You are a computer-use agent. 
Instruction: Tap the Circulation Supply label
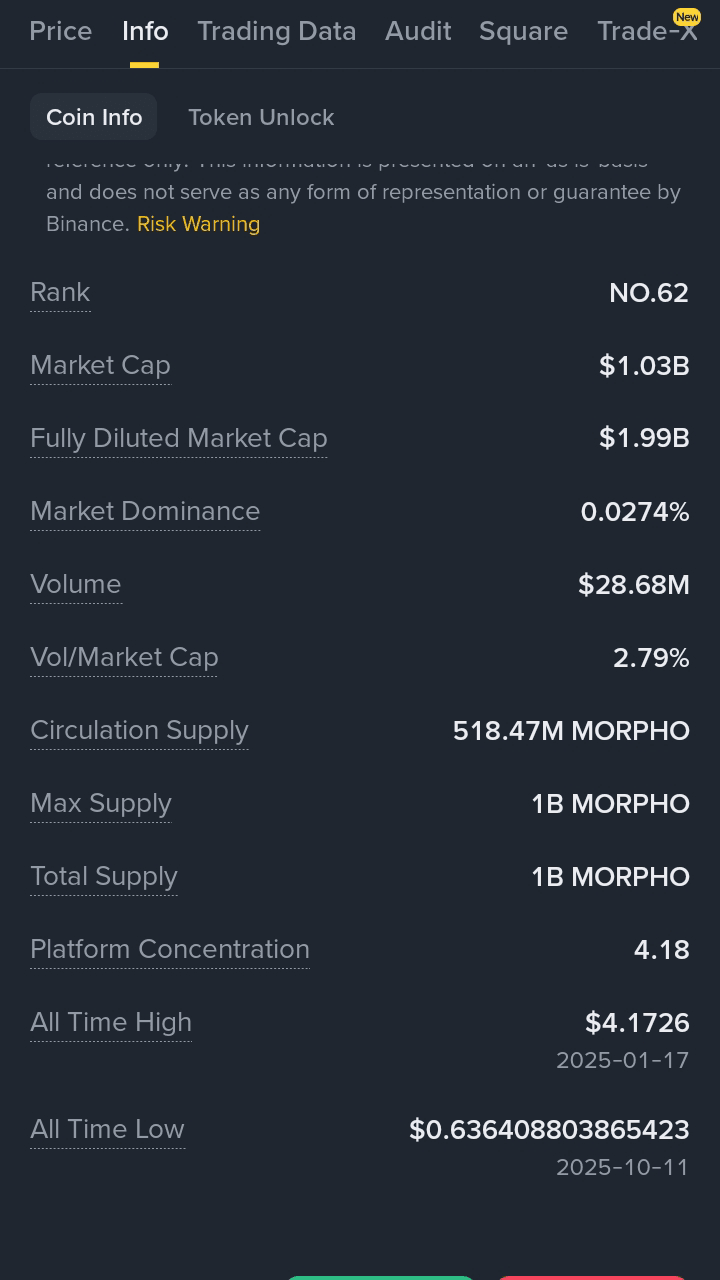point(139,730)
